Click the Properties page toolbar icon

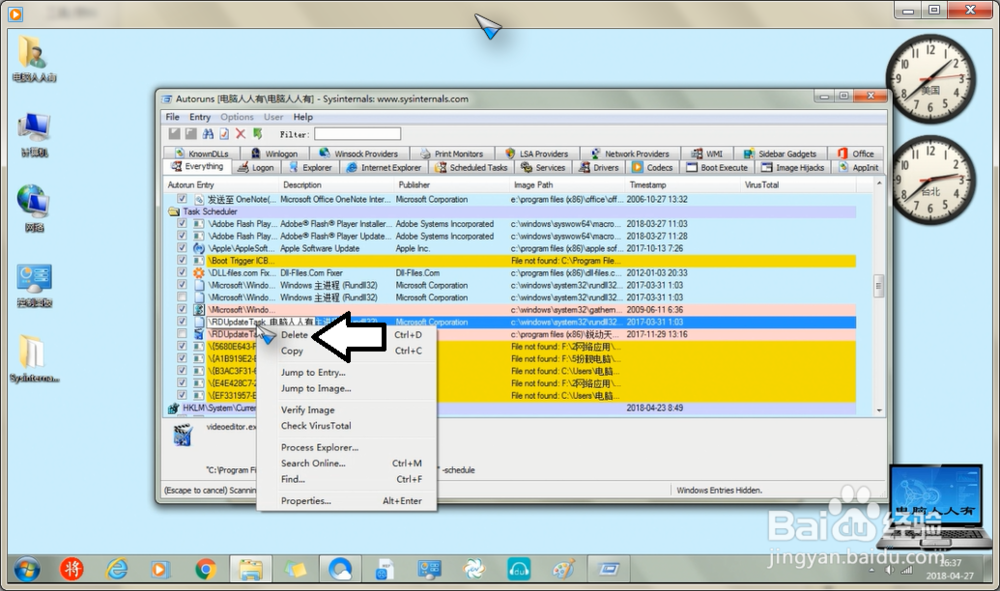click(224, 134)
